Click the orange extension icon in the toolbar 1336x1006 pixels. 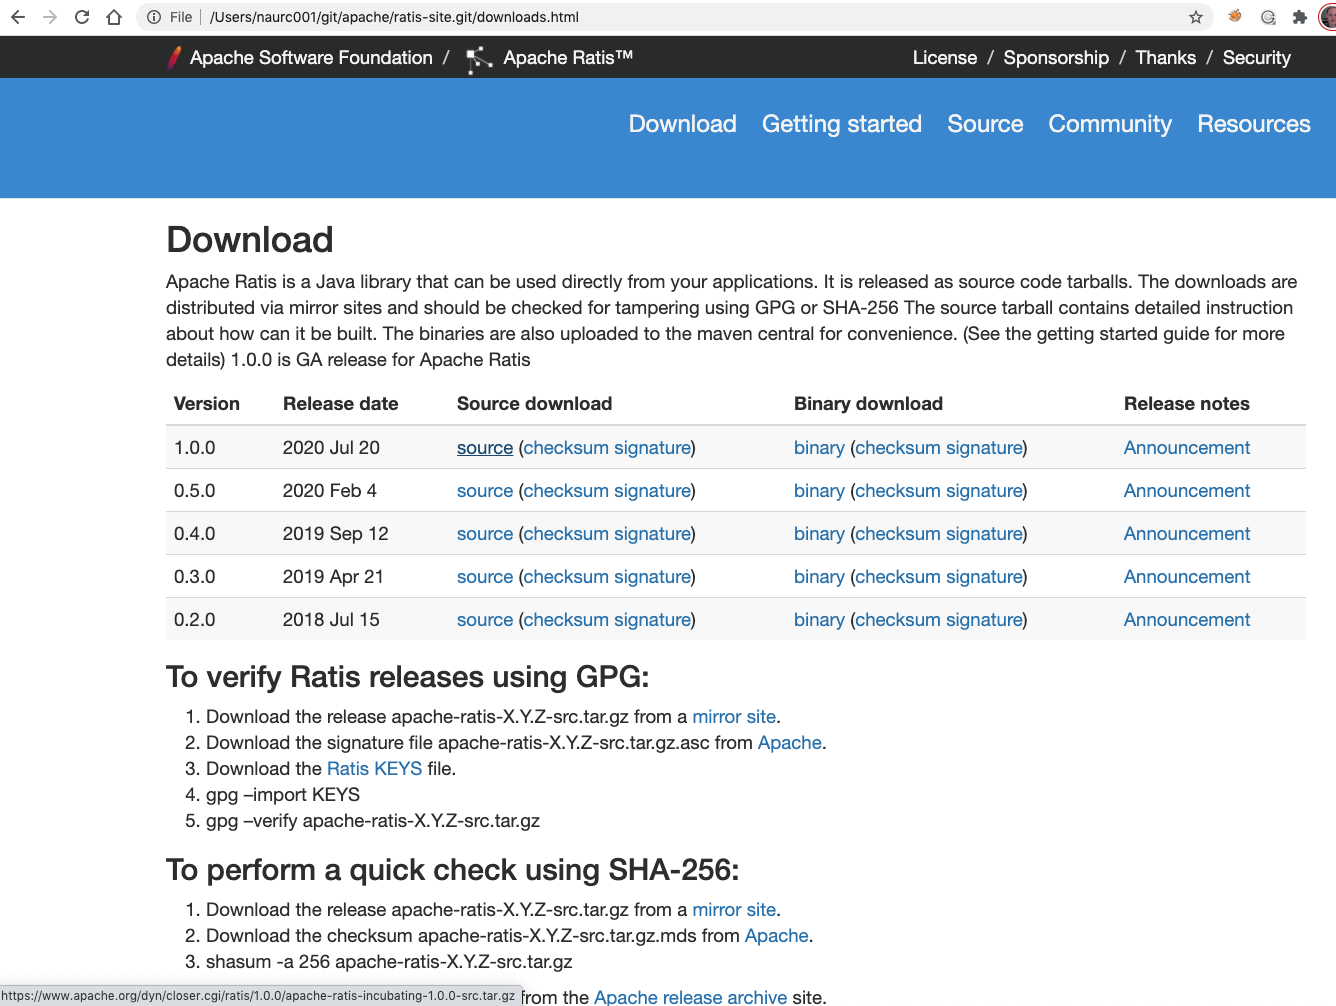pos(1236,16)
